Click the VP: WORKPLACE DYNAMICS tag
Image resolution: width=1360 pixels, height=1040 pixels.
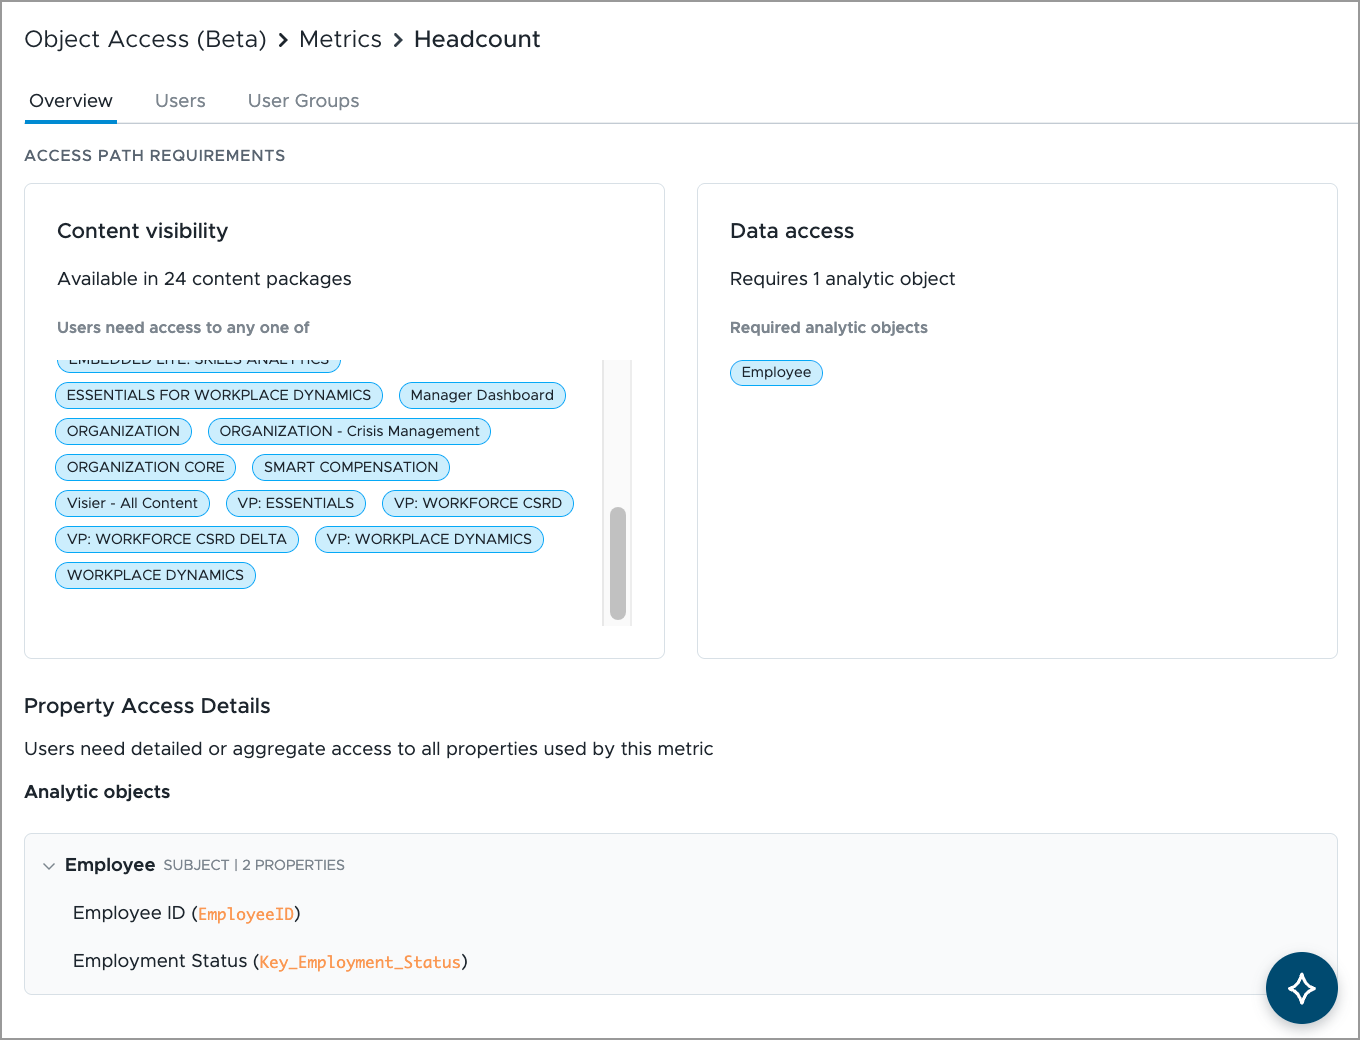point(429,539)
